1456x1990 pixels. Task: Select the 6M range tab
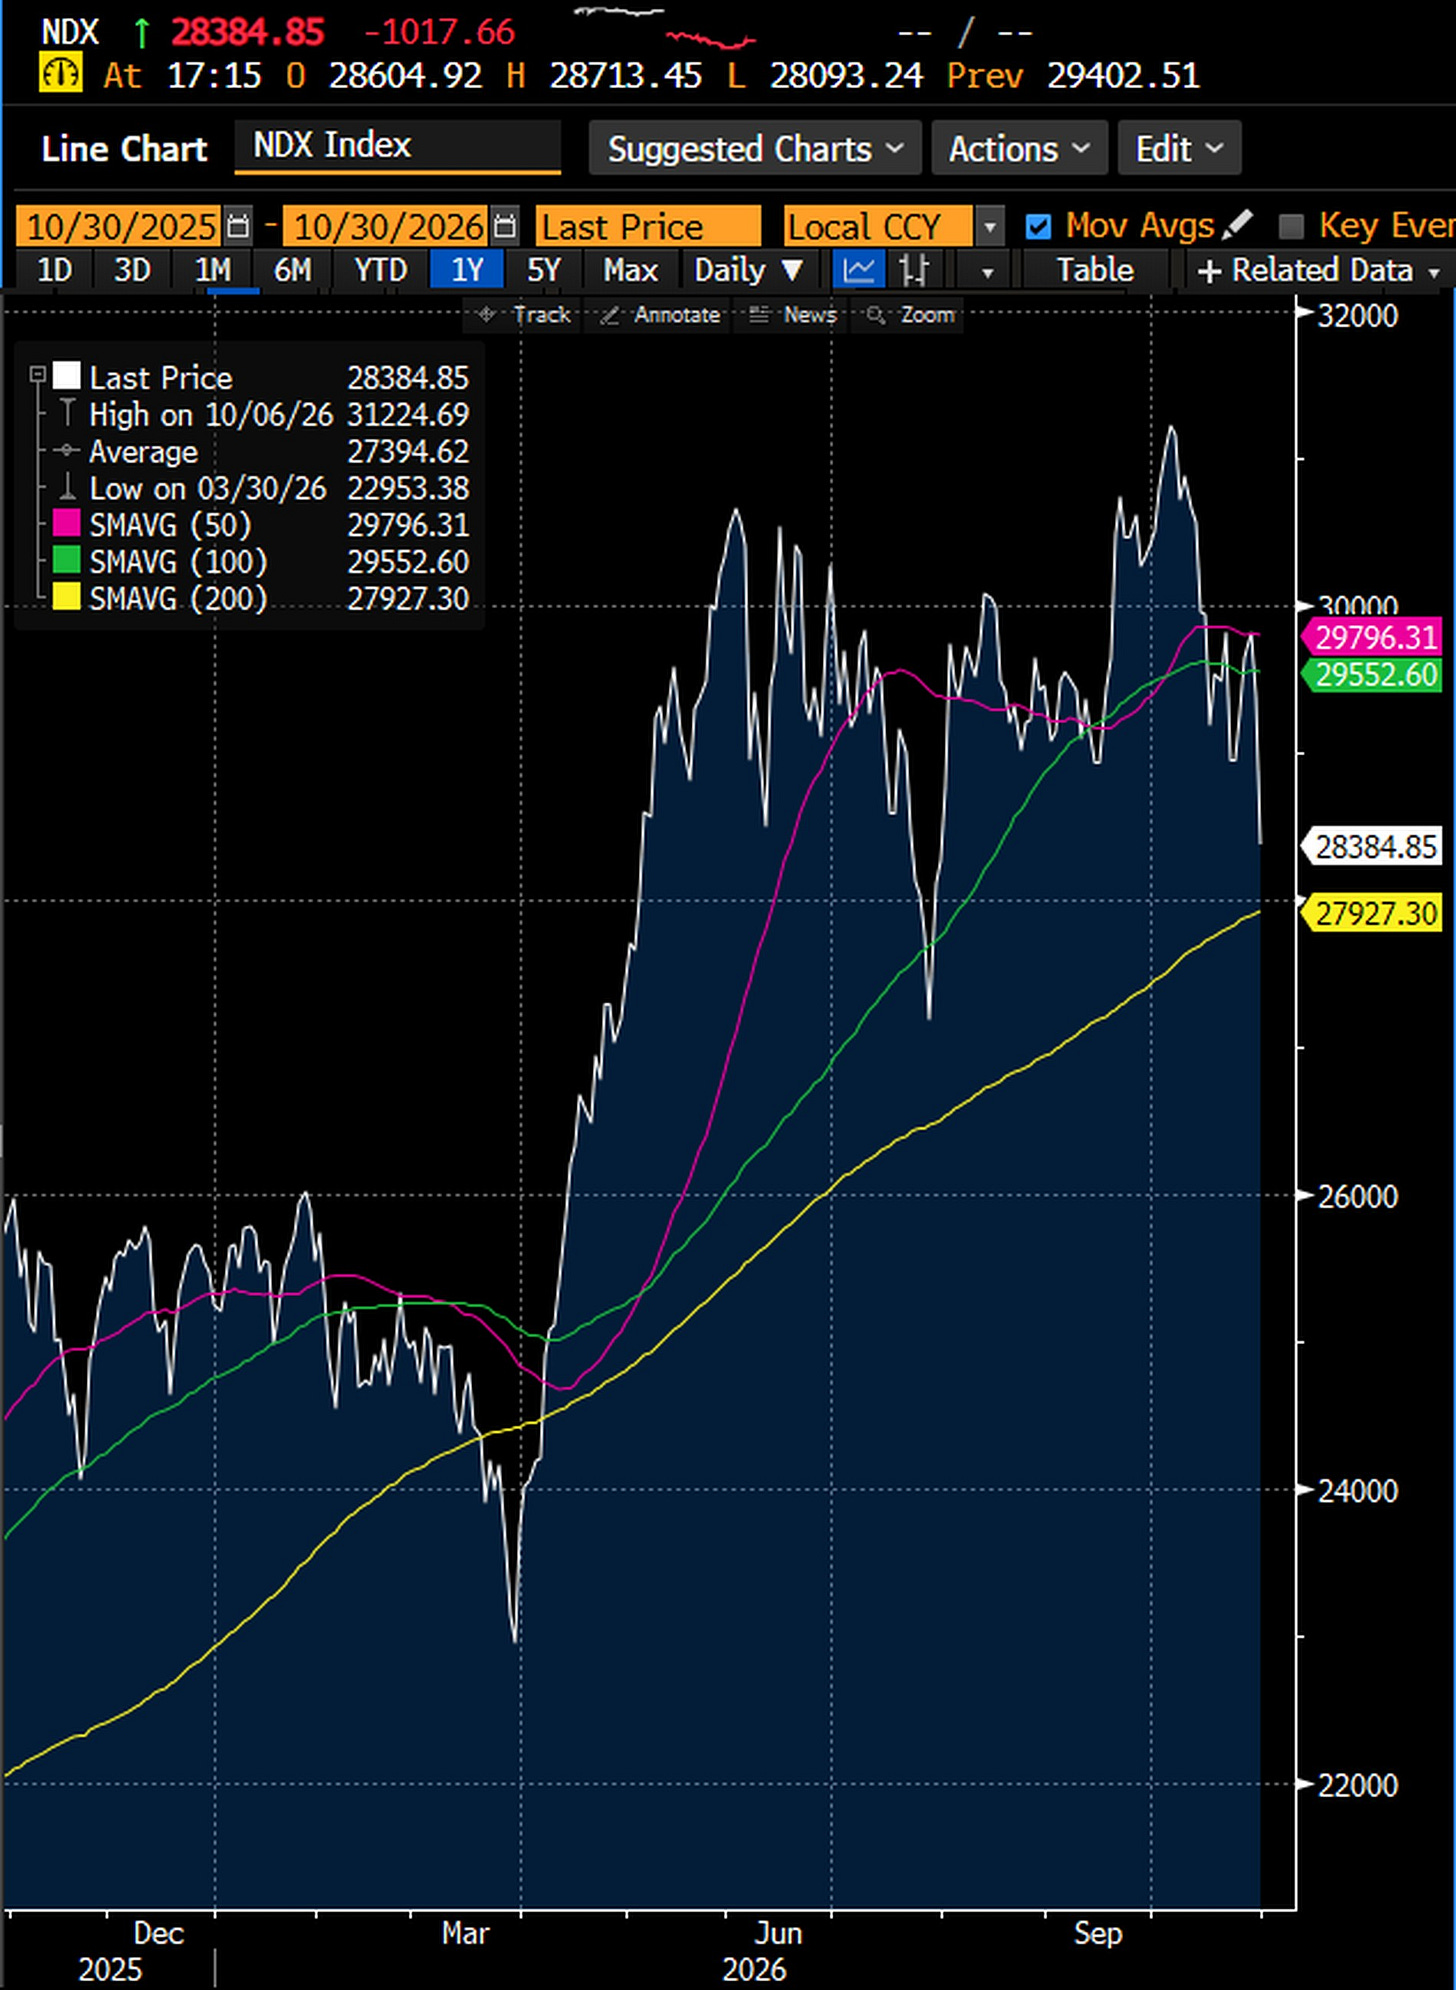(x=293, y=270)
